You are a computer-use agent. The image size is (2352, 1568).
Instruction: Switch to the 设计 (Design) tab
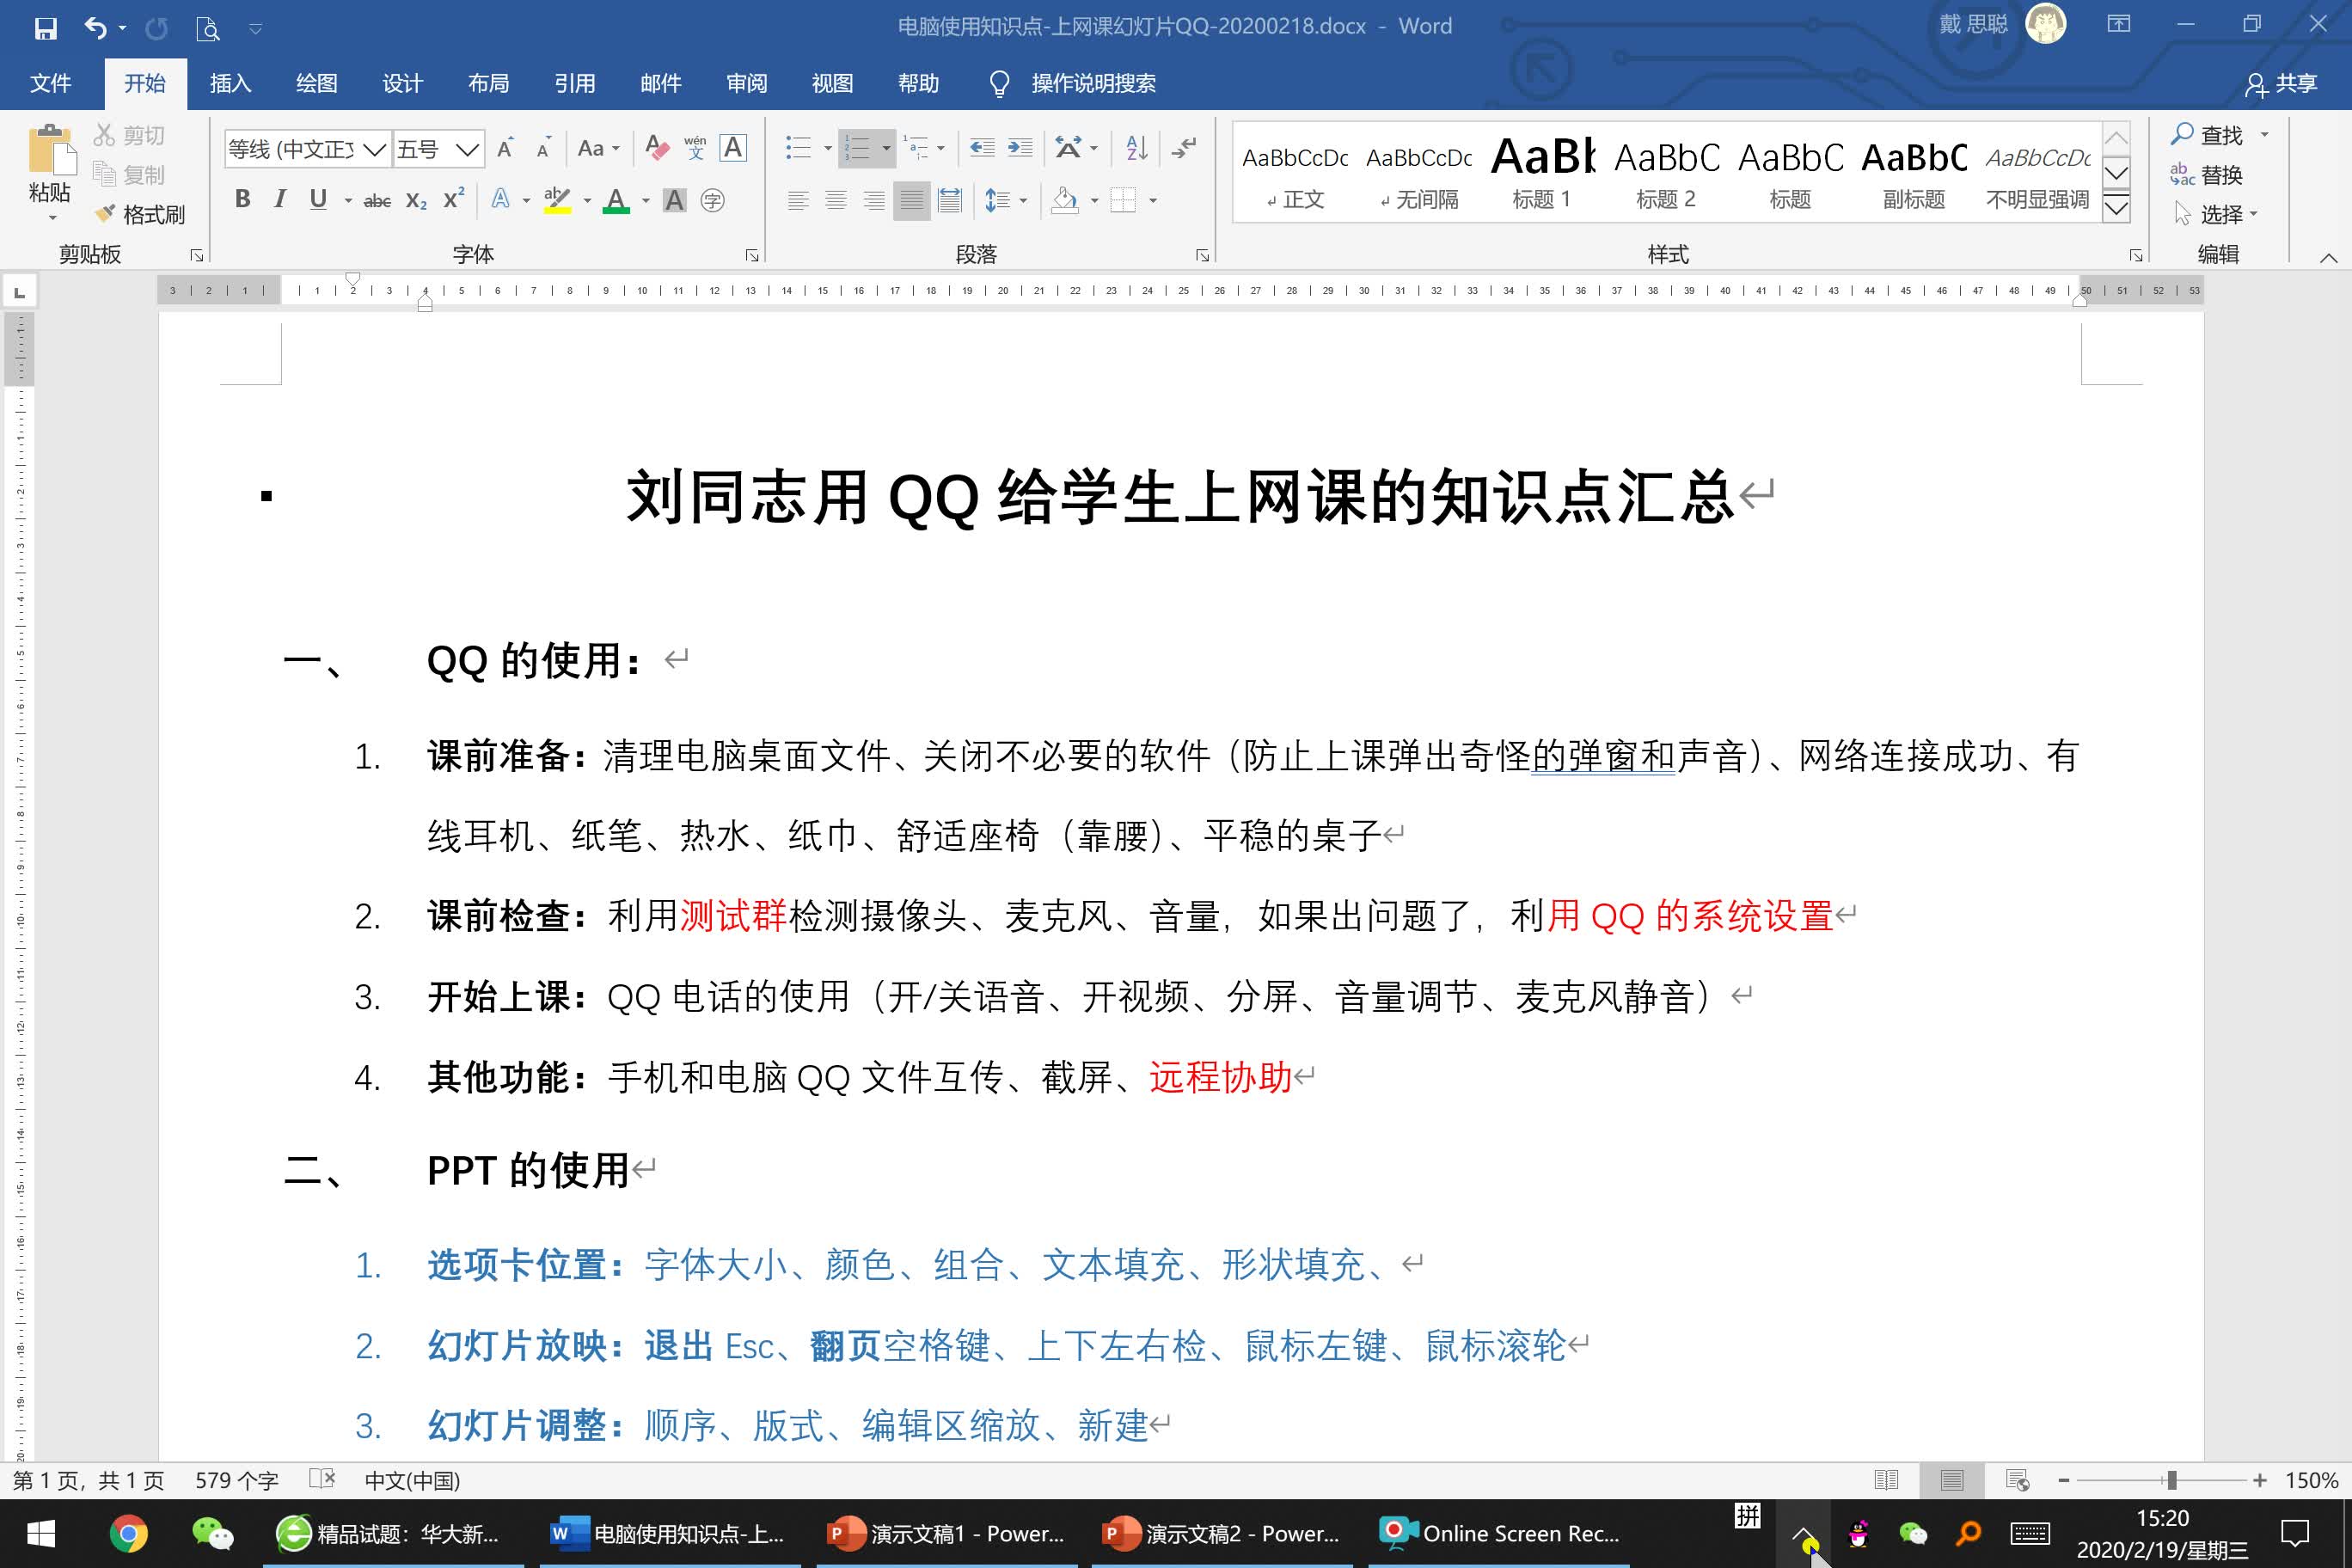tap(403, 83)
